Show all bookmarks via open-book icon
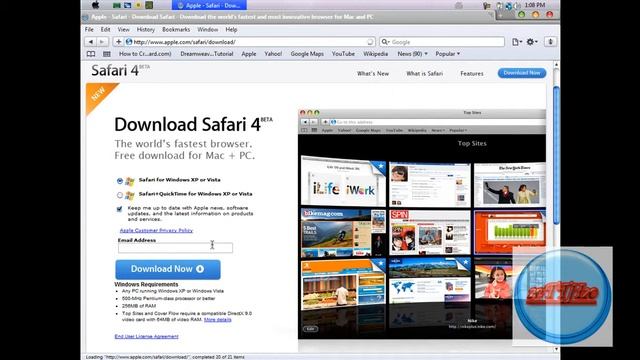The height and width of the screenshot is (360, 640). coord(91,54)
